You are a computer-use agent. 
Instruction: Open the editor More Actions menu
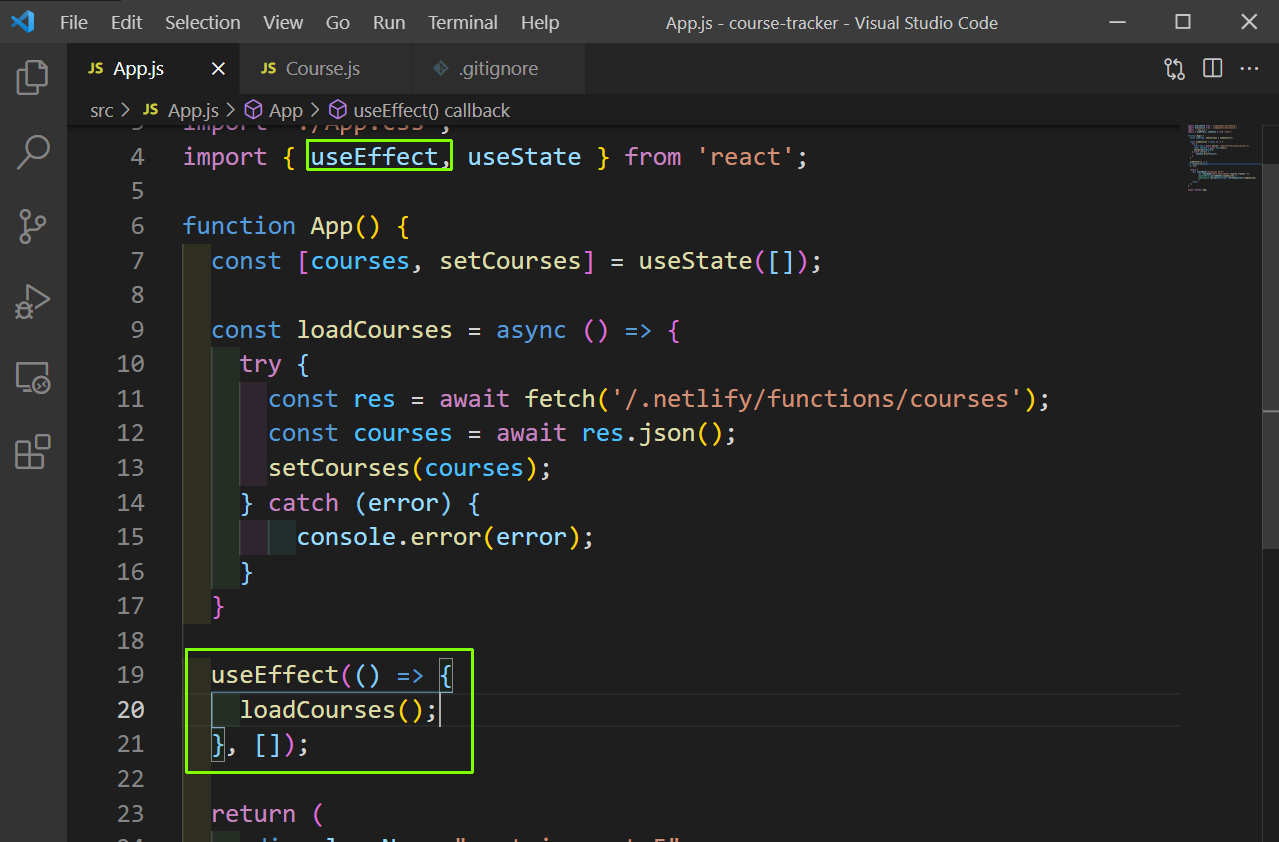1249,69
